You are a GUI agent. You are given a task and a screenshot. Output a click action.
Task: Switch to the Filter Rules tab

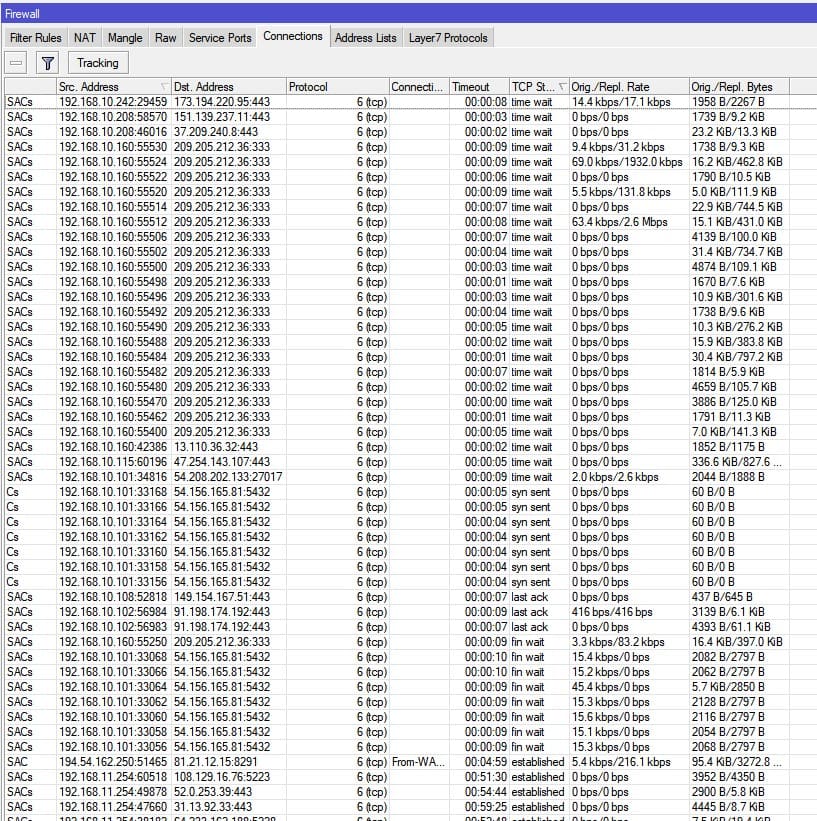click(x=36, y=38)
